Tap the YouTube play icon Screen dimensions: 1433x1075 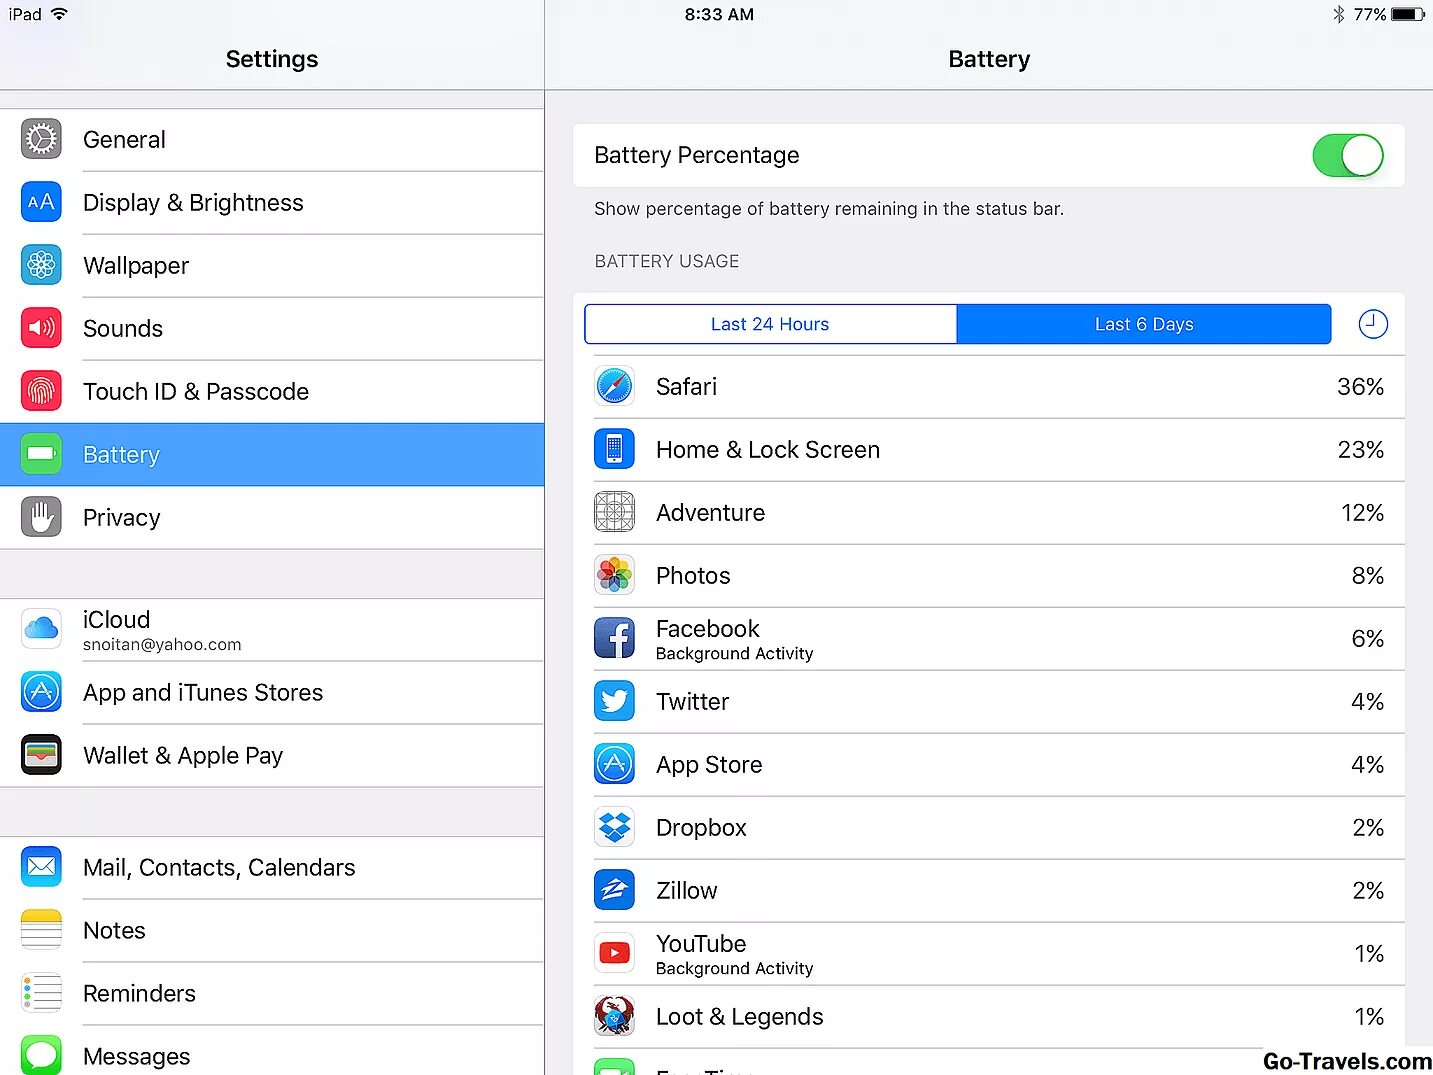614,953
